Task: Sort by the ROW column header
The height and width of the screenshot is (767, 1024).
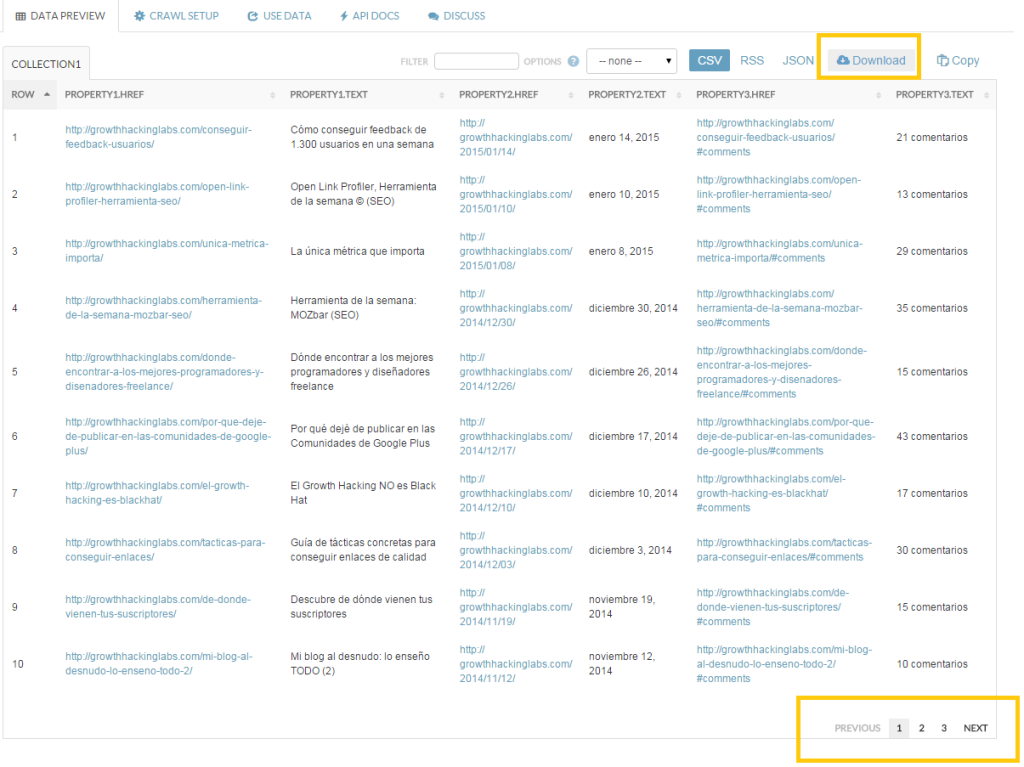Action: pyautogui.click(x=30, y=95)
